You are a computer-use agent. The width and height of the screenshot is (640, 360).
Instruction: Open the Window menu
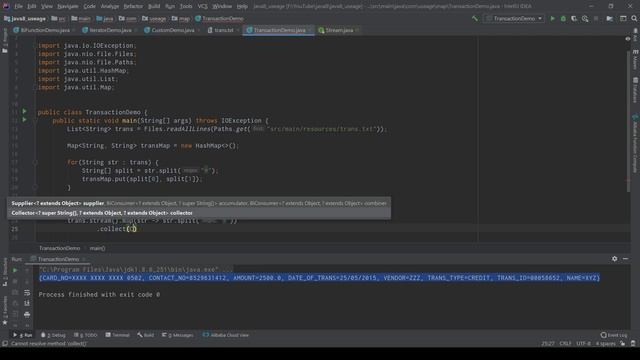pos(222,6)
